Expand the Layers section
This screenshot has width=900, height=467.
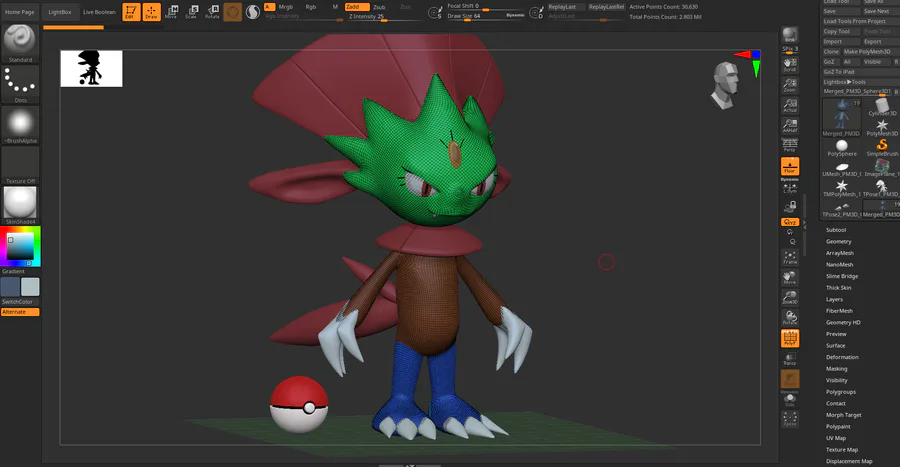coord(834,299)
